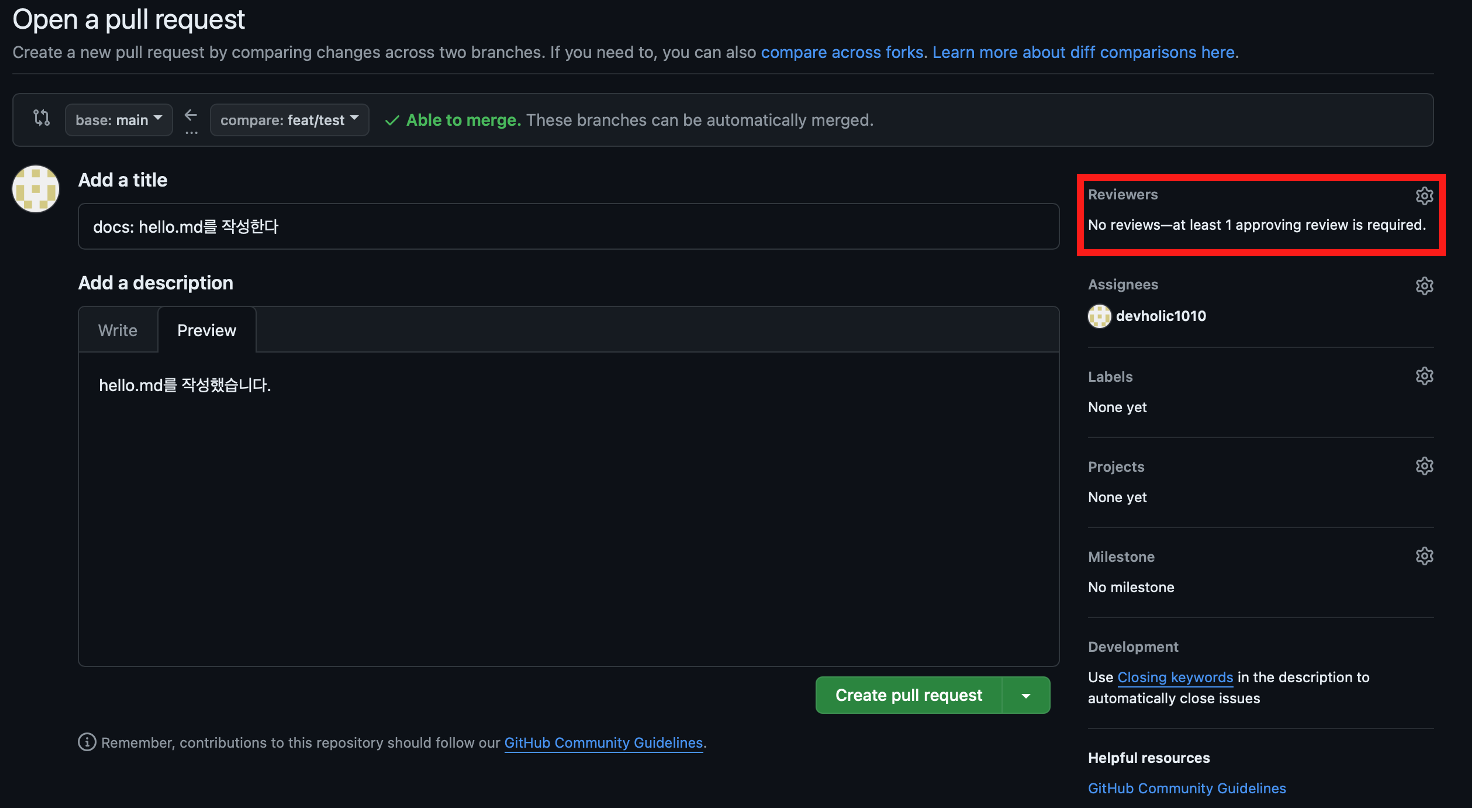This screenshot has height=808, width=1472.
Task: Click the Assignees heading
Action: pyautogui.click(x=1123, y=285)
